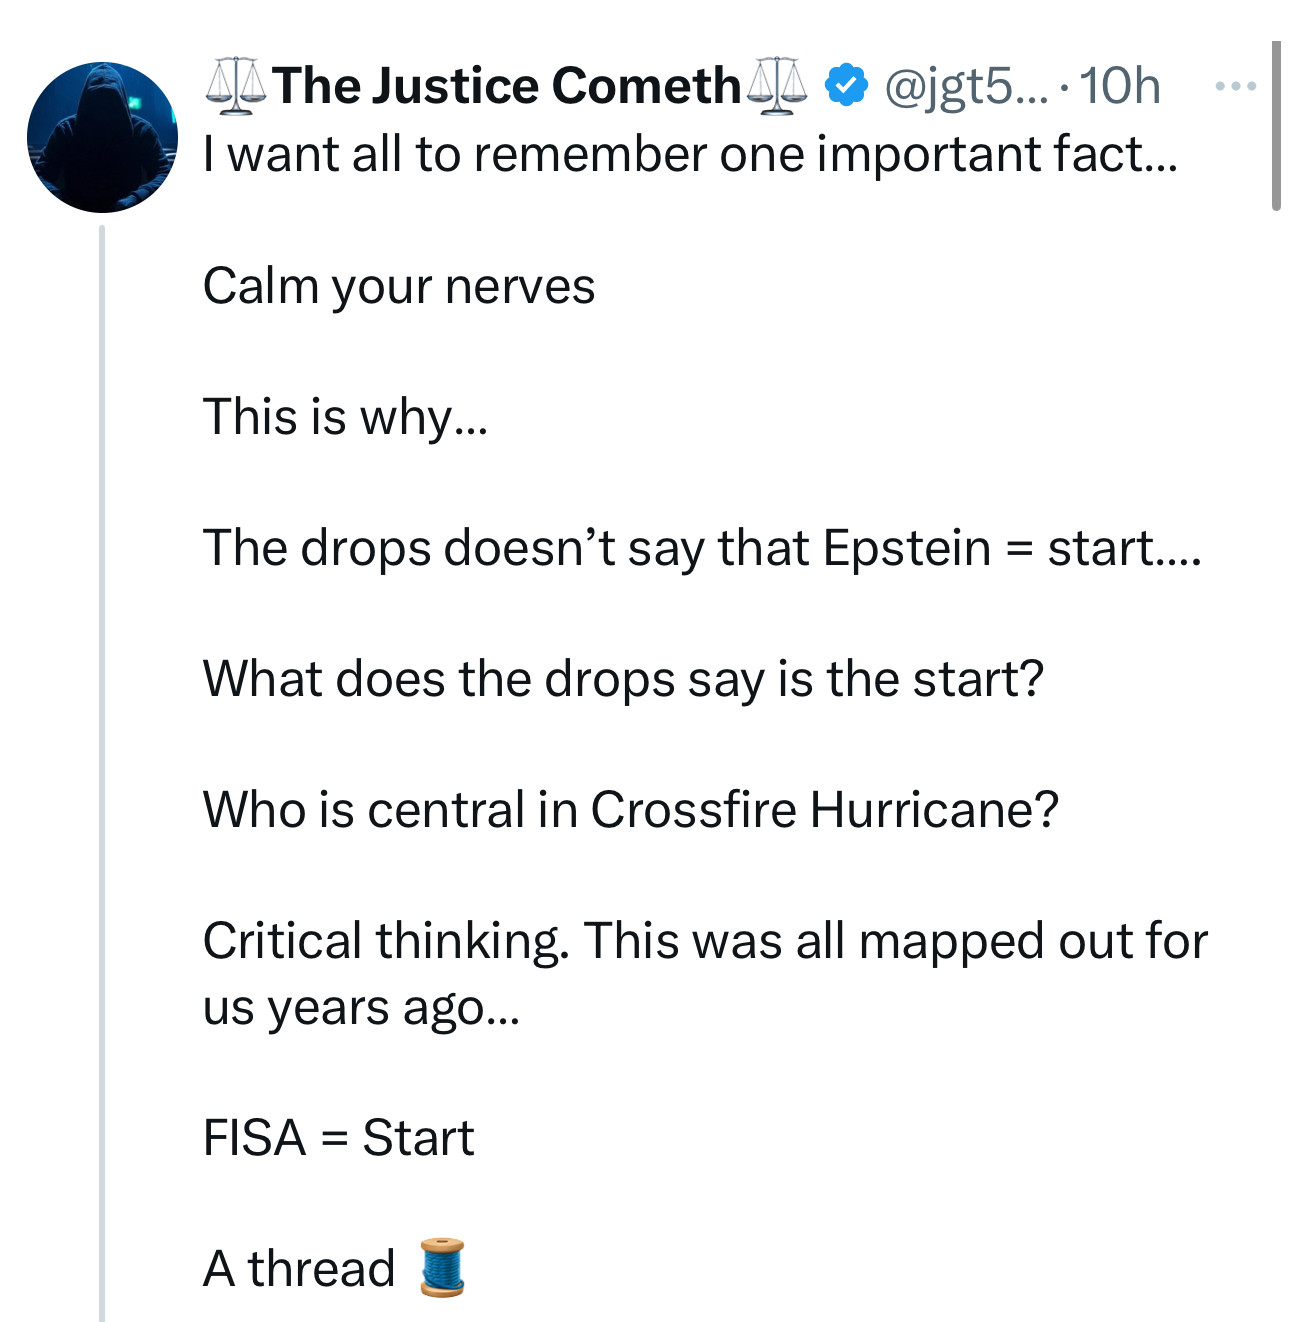
Task: Click 'What does the drops say' question
Action: point(623,679)
